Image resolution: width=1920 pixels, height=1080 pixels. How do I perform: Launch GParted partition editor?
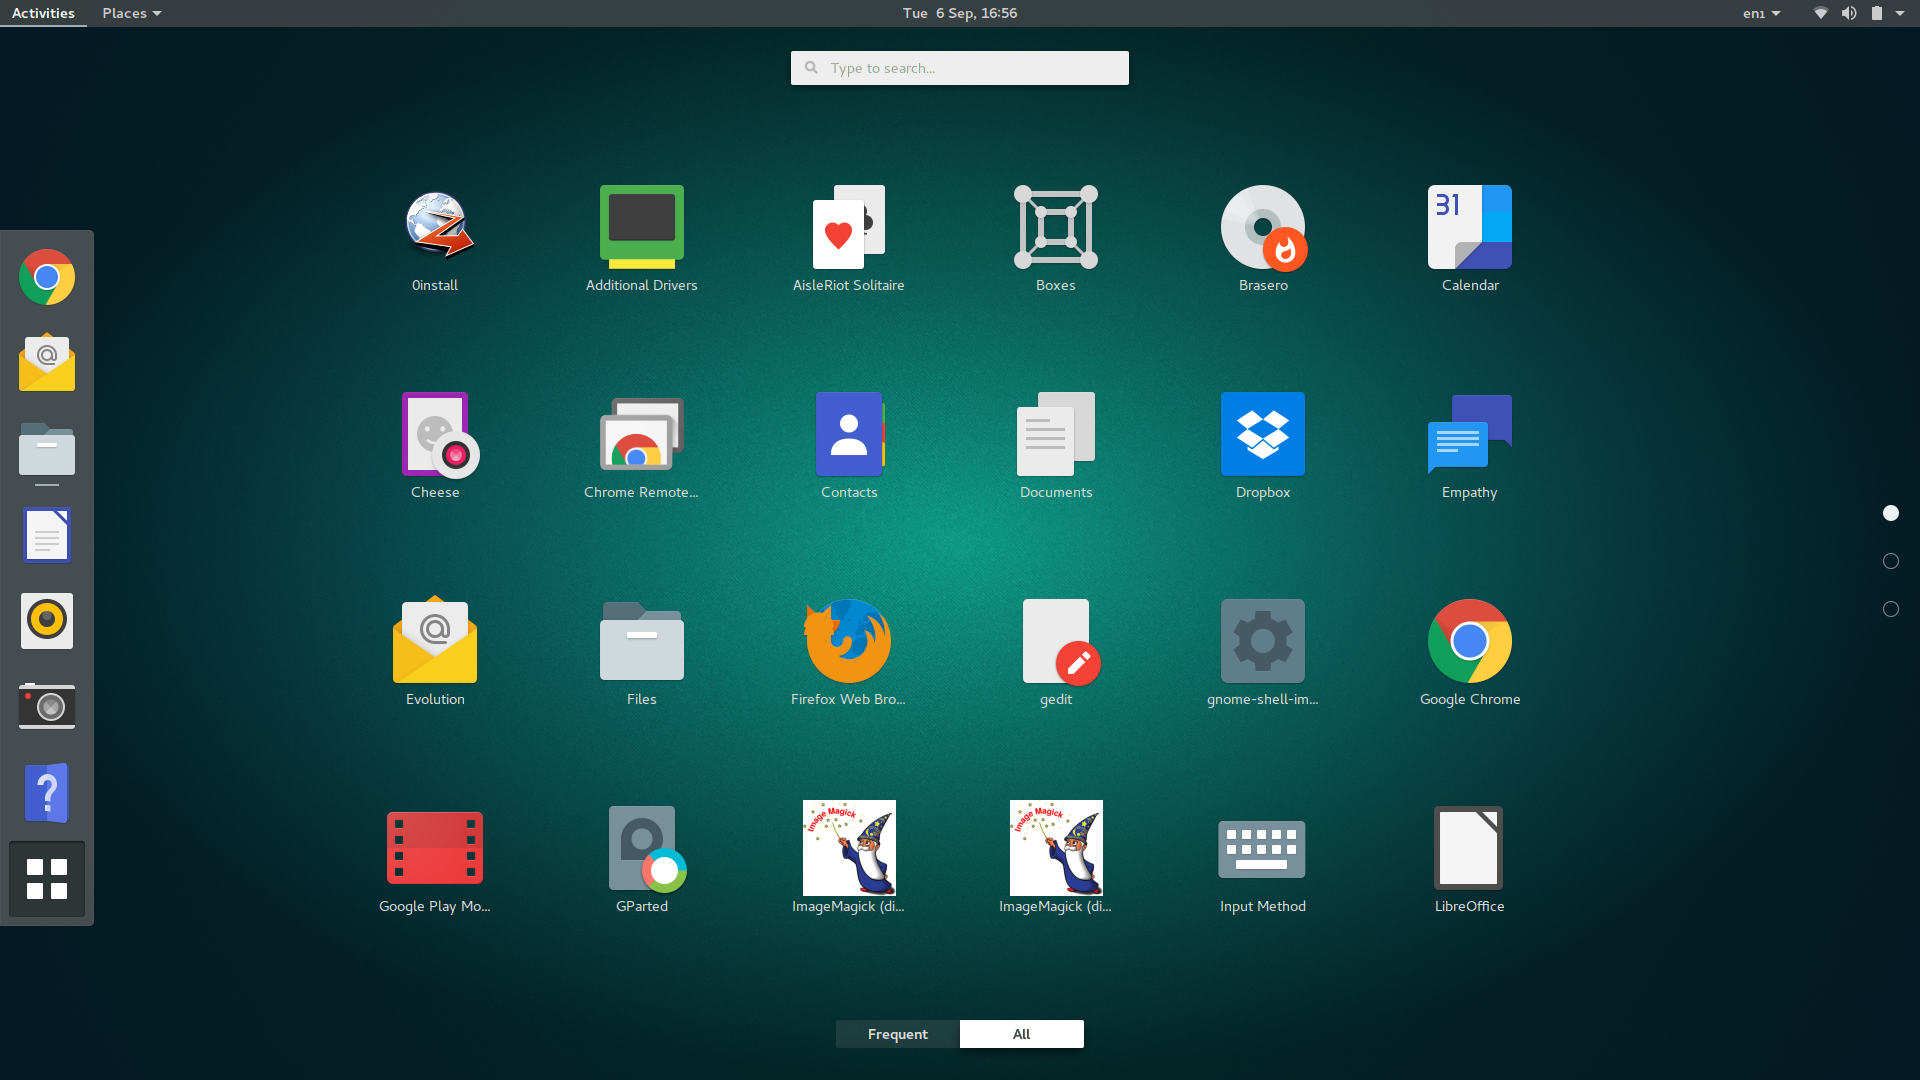point(647,848)
